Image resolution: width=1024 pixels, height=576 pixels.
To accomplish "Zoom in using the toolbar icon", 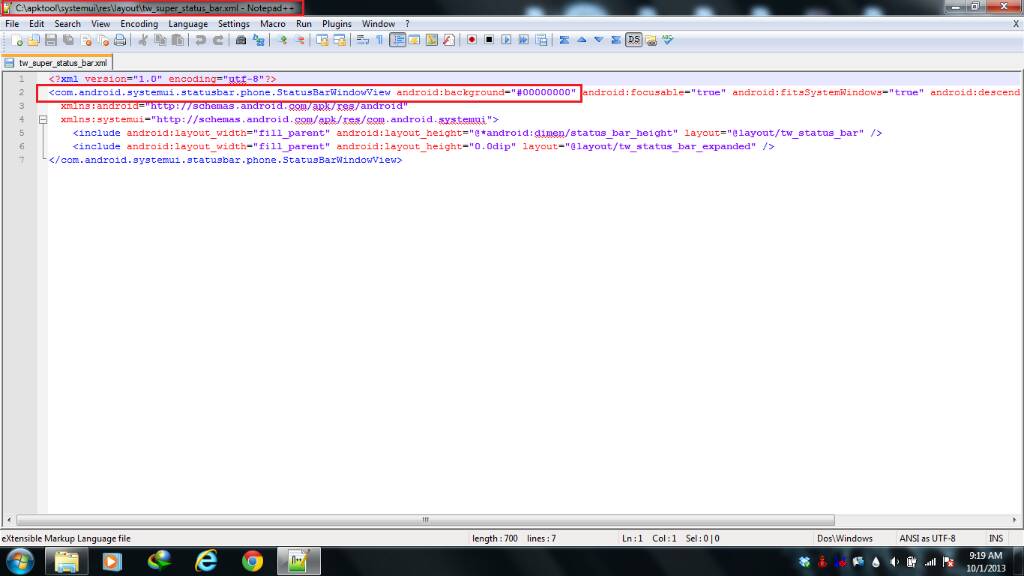I will coord(282,40).
